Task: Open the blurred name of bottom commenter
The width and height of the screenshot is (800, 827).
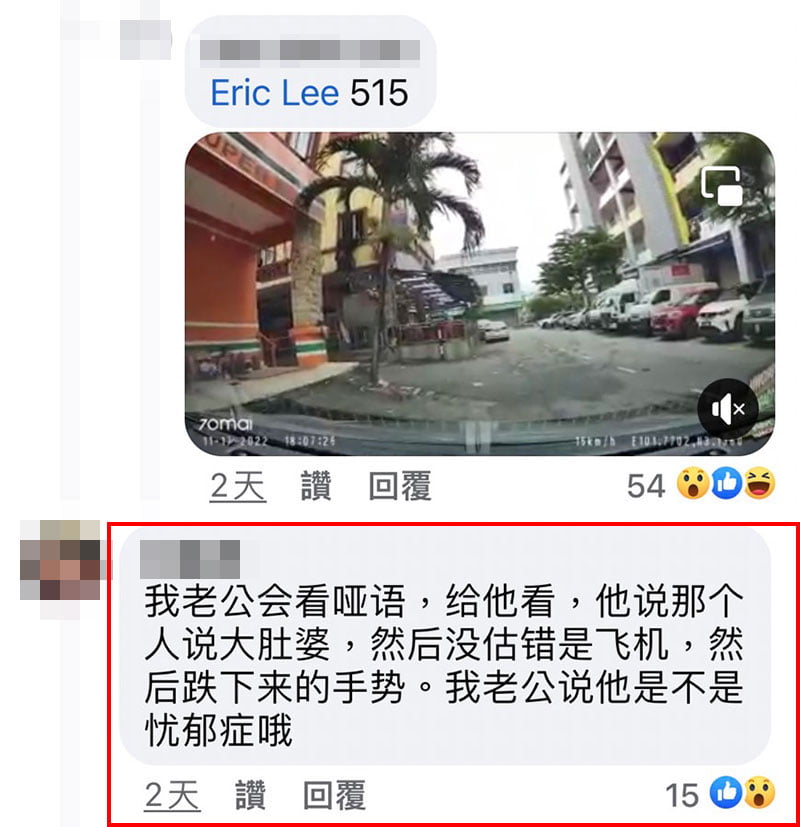Action: [x=190, y=559]
